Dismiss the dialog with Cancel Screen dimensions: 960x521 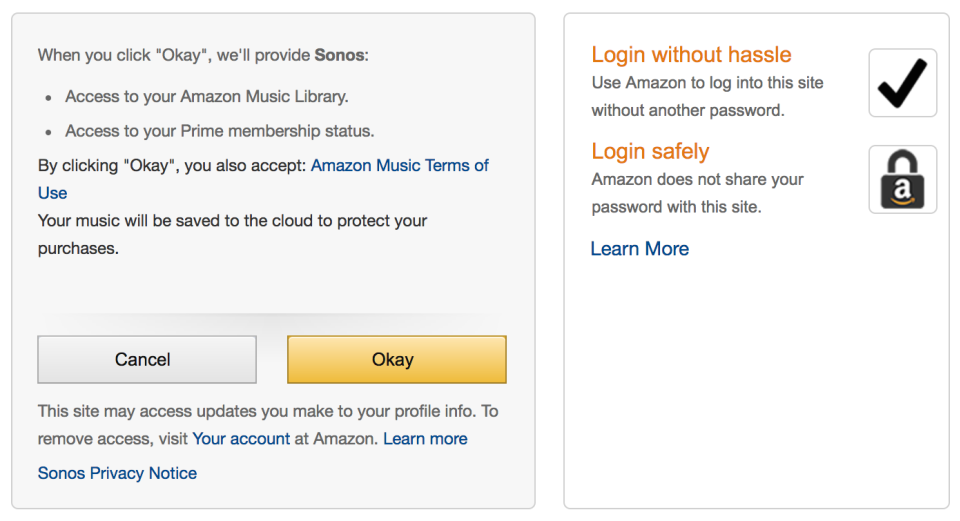pos(147,359)
